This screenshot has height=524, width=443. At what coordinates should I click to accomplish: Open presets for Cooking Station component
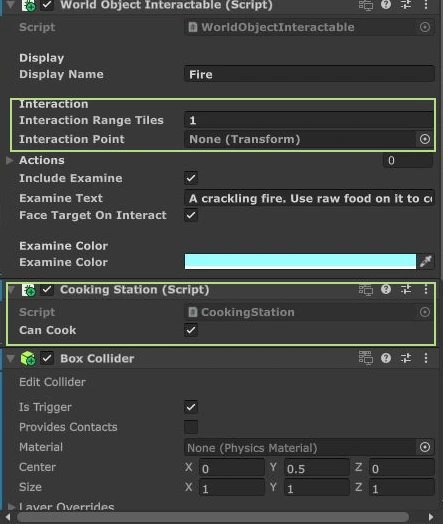(406, 289)
